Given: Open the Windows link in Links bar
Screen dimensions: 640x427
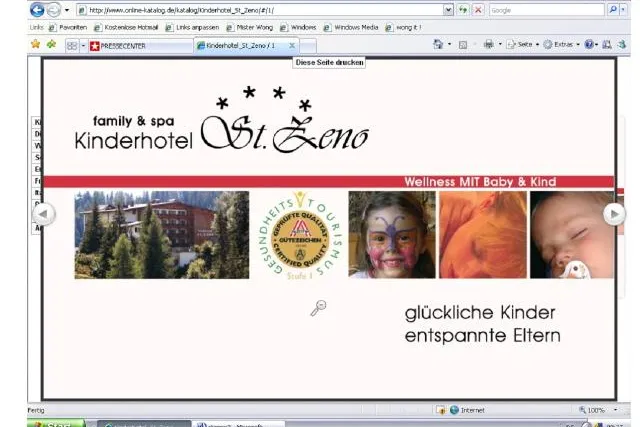Looking at the screenshot, I should pyautogui.click(x=298, y=27).
